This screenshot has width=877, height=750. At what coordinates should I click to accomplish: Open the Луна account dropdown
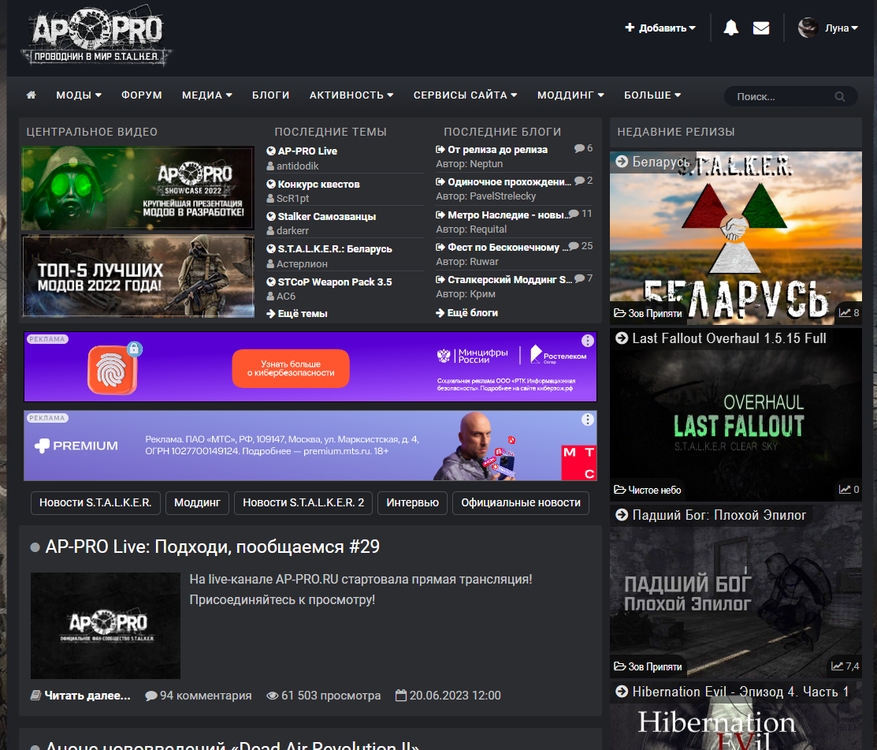pyautogui.click(x=841, y=28)
